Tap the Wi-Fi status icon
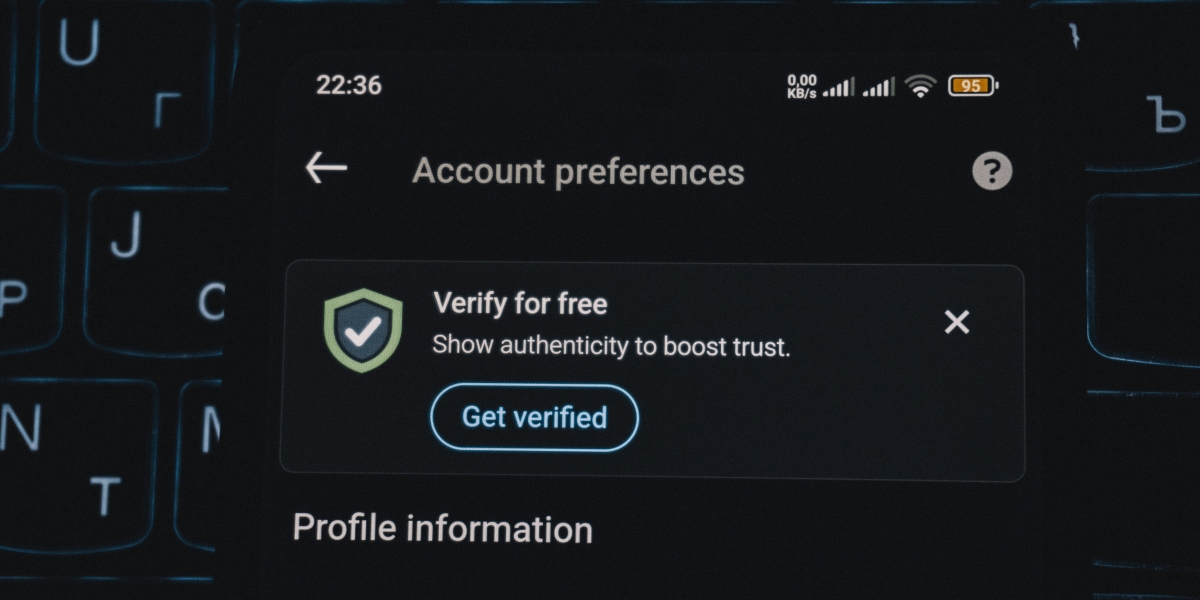Screen dimensions: 1200x600 click(920, 86)
